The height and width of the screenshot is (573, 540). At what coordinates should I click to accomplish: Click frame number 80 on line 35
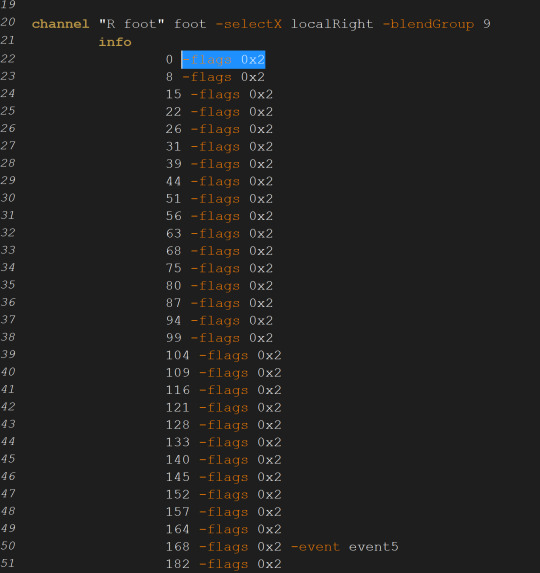(174, 285)
